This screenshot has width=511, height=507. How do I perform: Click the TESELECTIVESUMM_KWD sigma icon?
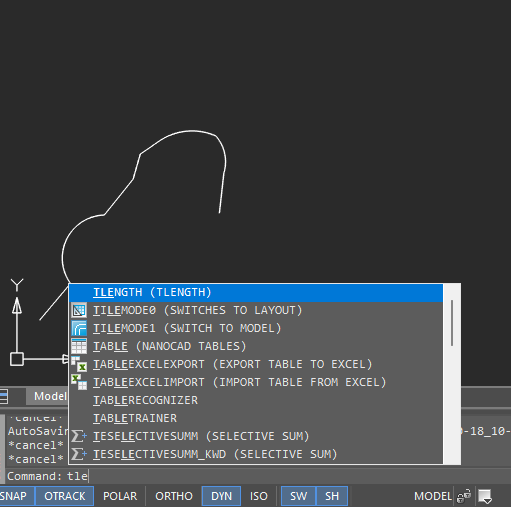tap(79, 454)
